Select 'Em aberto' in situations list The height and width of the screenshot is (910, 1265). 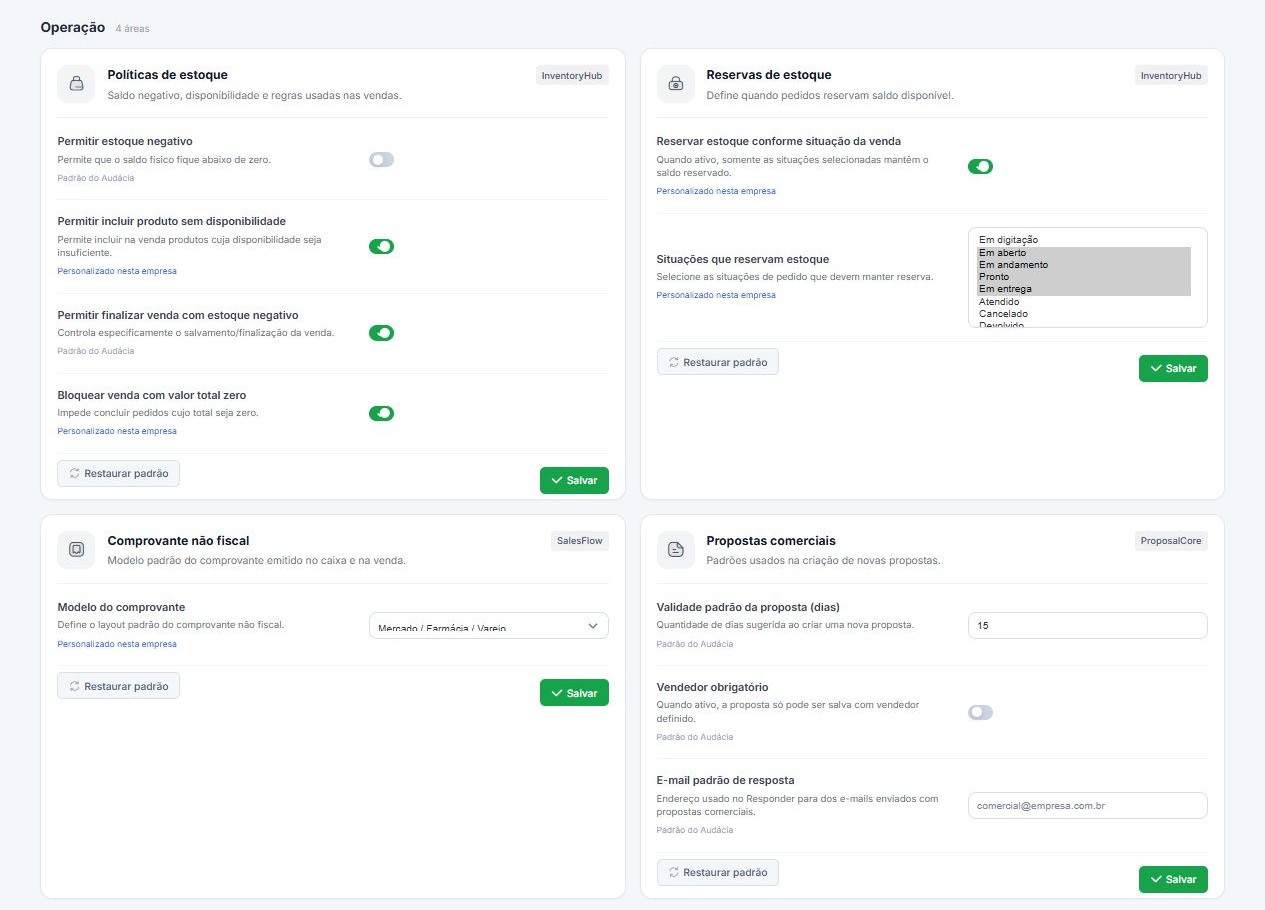[x=1084, y=253]
